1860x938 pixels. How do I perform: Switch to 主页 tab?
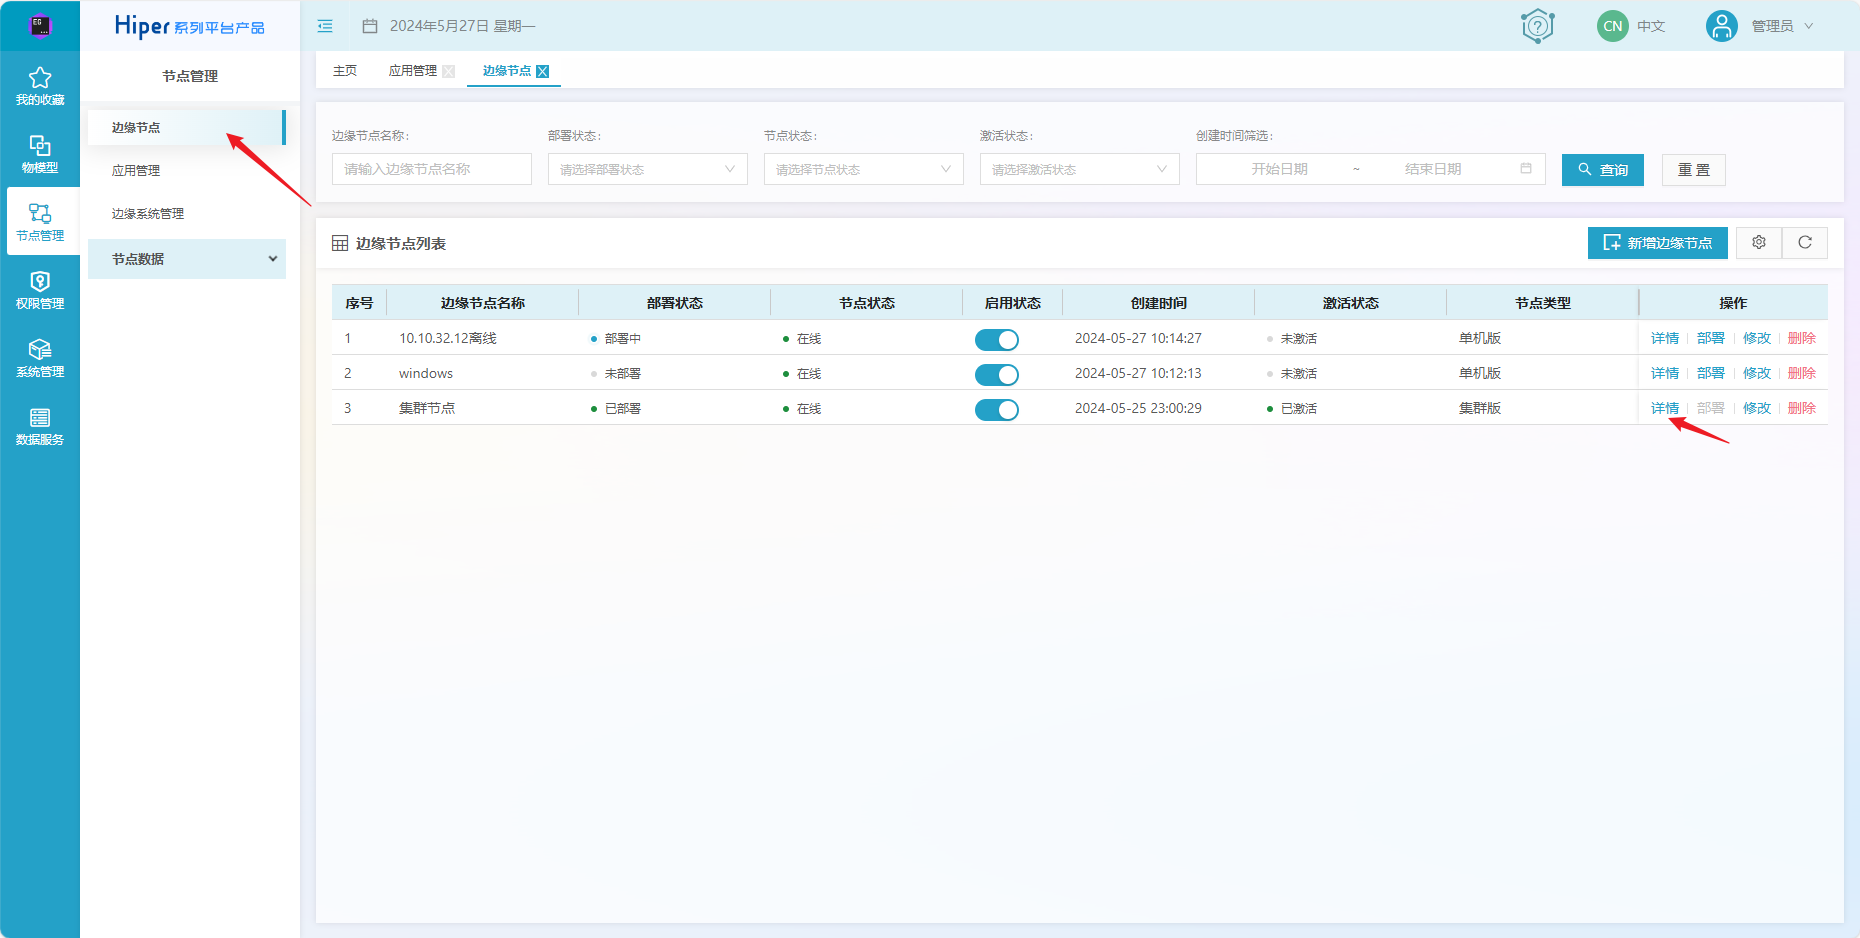click(x=345, y=71)
